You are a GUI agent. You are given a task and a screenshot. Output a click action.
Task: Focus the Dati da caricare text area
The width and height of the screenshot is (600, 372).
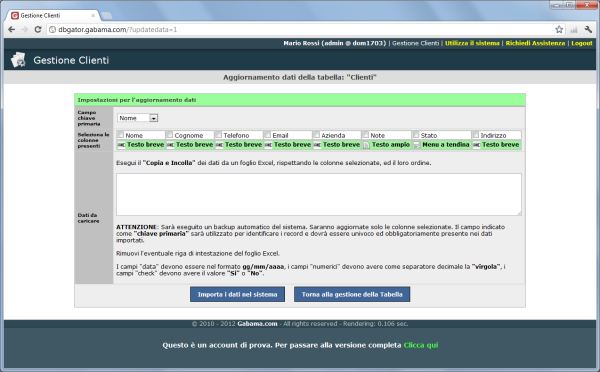(319, 194)
